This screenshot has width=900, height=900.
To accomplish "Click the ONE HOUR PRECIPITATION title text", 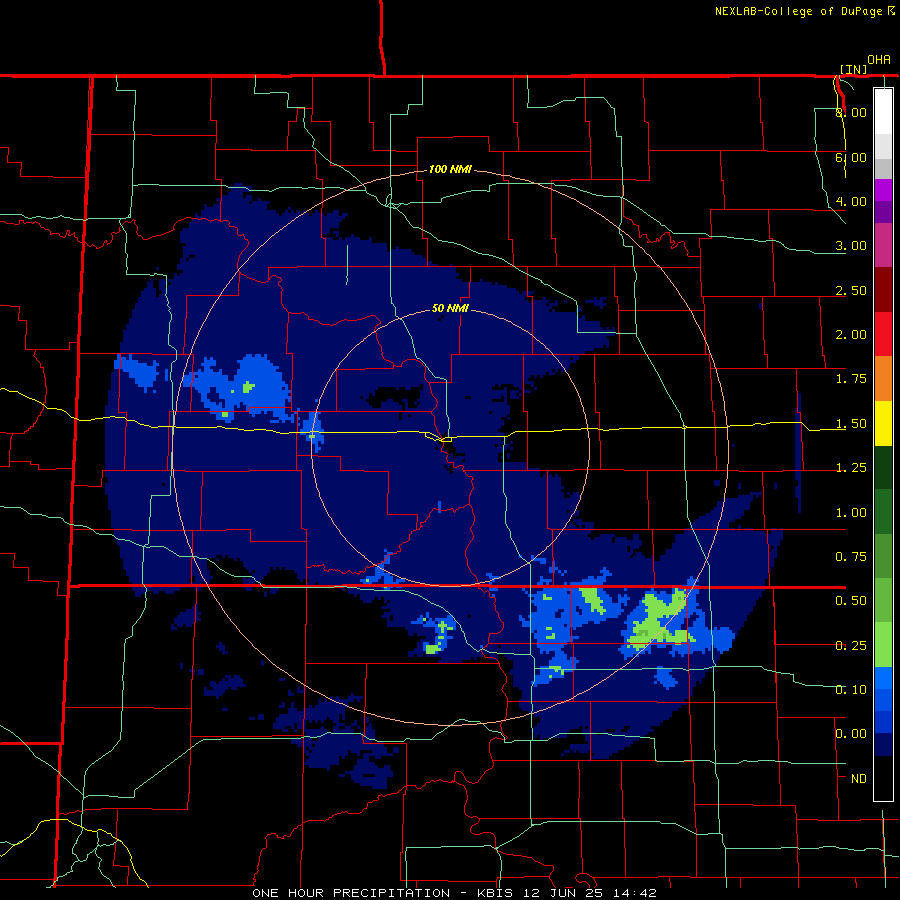I will pyautogui.click(x=351, y=893).
